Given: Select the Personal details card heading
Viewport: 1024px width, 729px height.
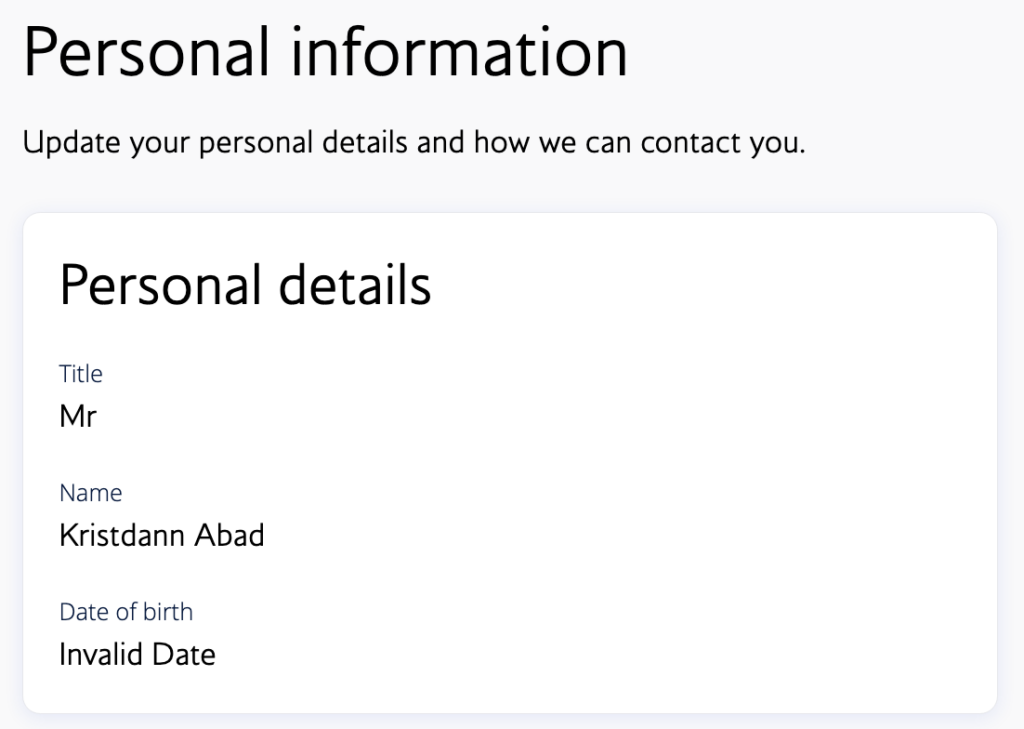Looking at the screenshot, I should pos(245,285).
